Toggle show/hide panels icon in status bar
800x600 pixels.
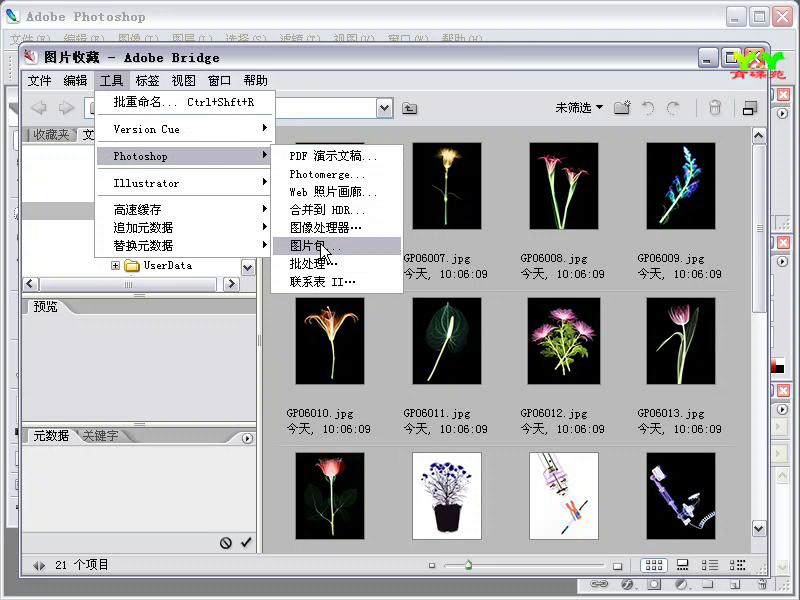pyautogui.click(x=39, y=565)
